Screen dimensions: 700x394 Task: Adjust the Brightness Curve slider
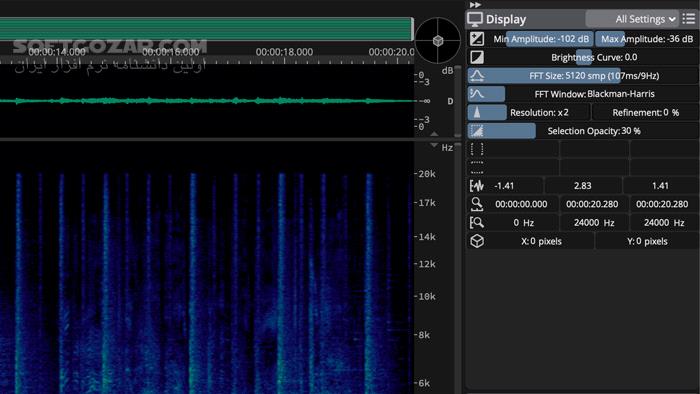pyautogui.click(x=593, y=57)
